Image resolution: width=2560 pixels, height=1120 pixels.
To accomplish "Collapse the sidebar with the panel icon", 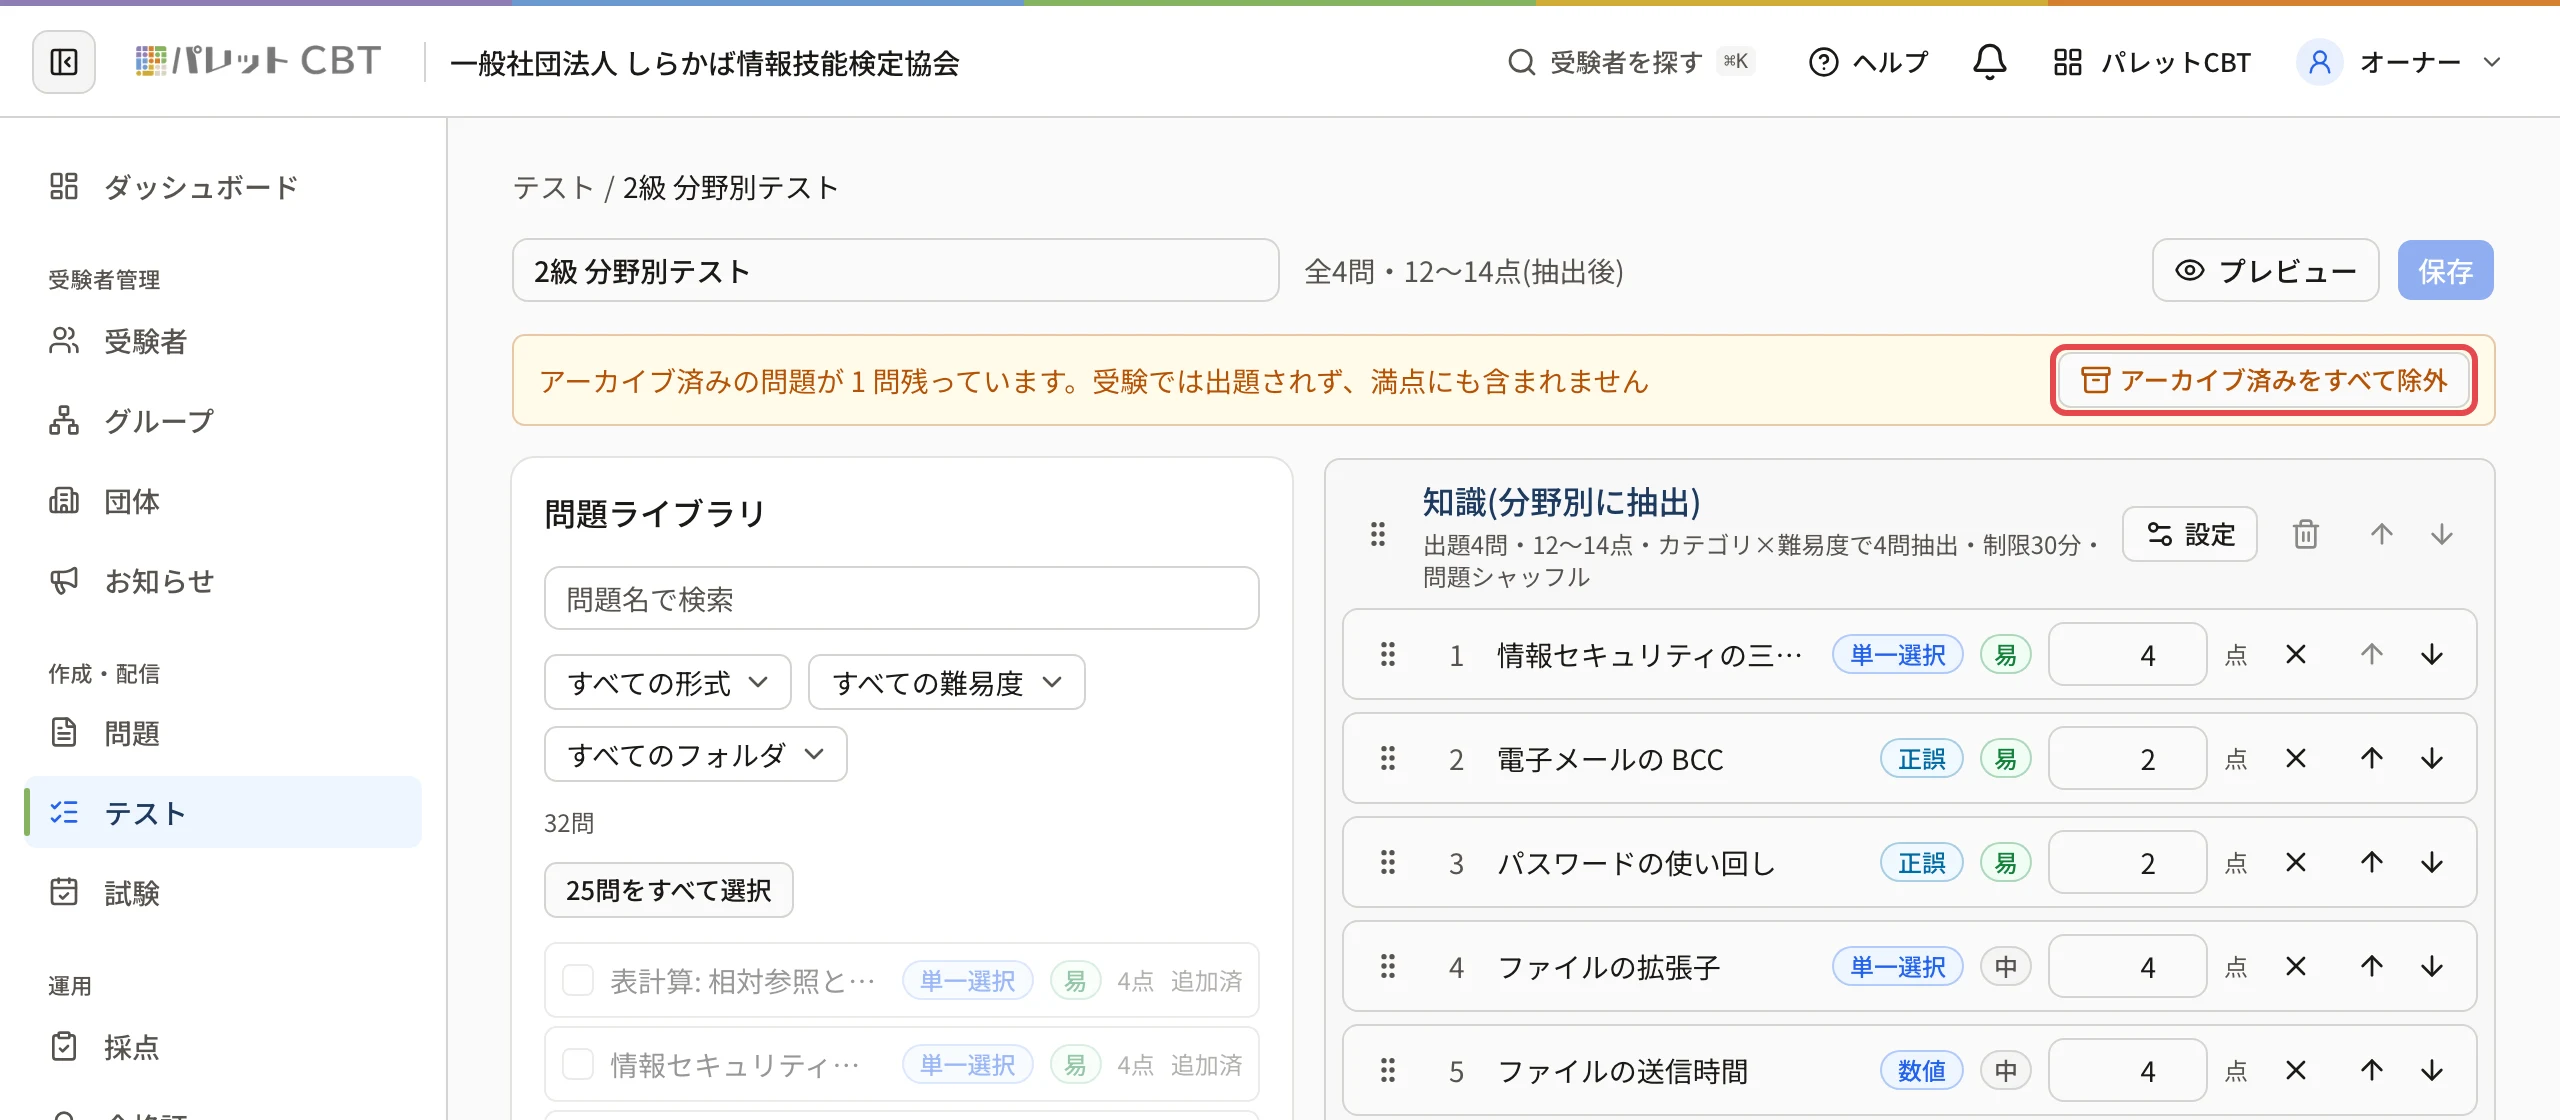I will (64, 62).
